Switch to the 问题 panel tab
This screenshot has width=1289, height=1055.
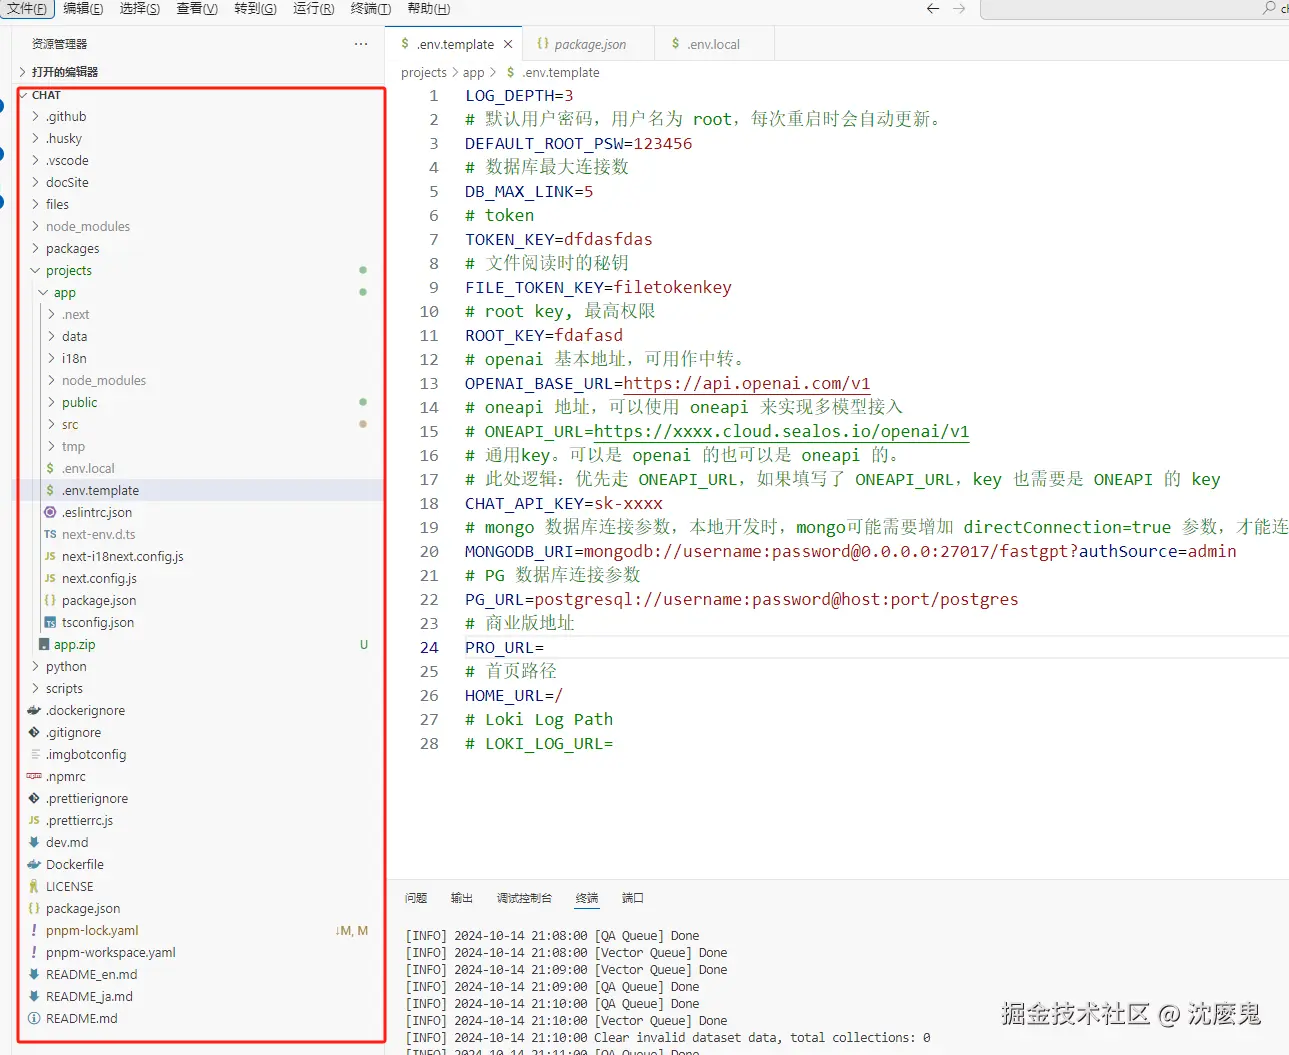pos(416,898)
